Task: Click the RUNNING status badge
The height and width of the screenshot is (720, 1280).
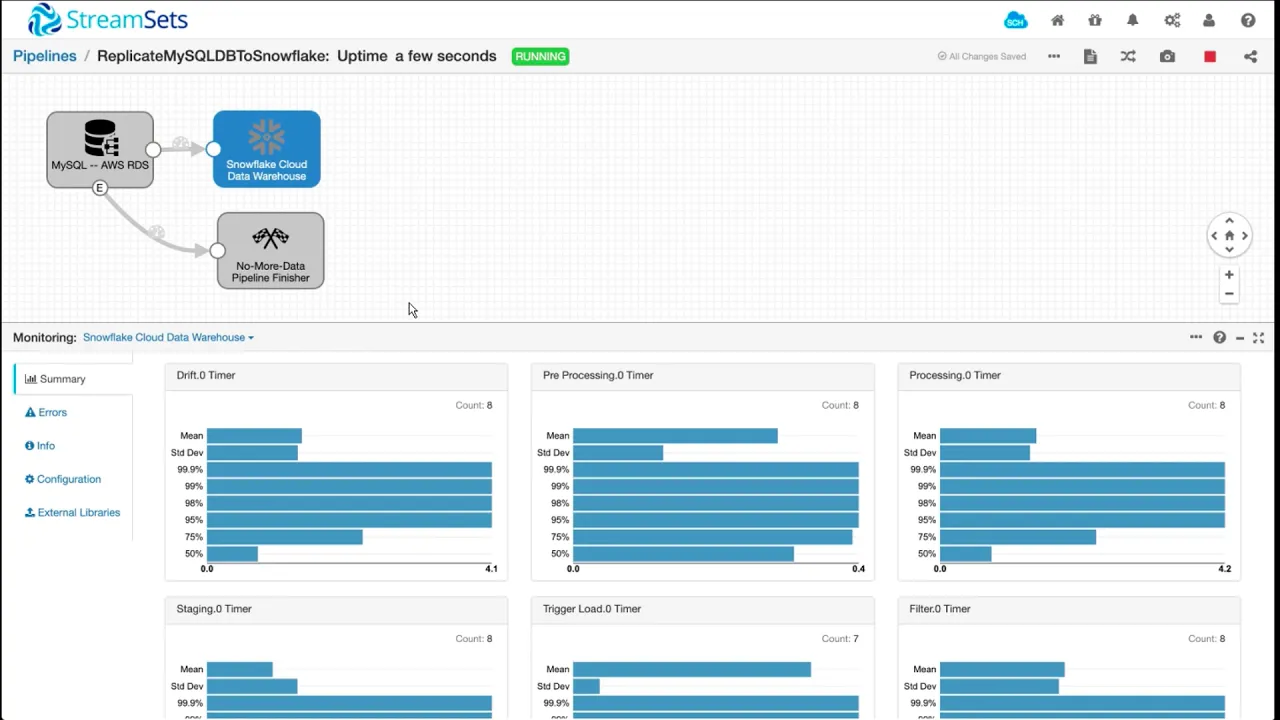Action: [x=540, y=57]
